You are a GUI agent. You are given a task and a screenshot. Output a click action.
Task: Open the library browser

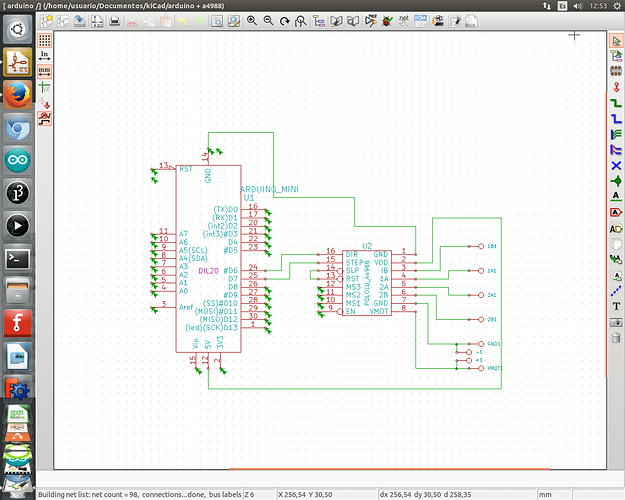[353, 21]
